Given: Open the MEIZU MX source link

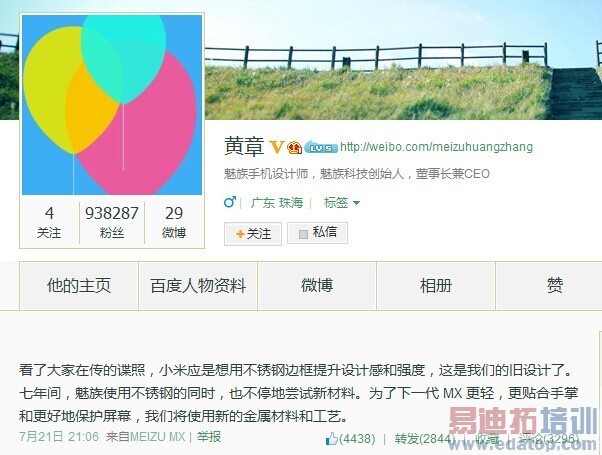Looking at the screenshot, I should (x=158, y=437).
